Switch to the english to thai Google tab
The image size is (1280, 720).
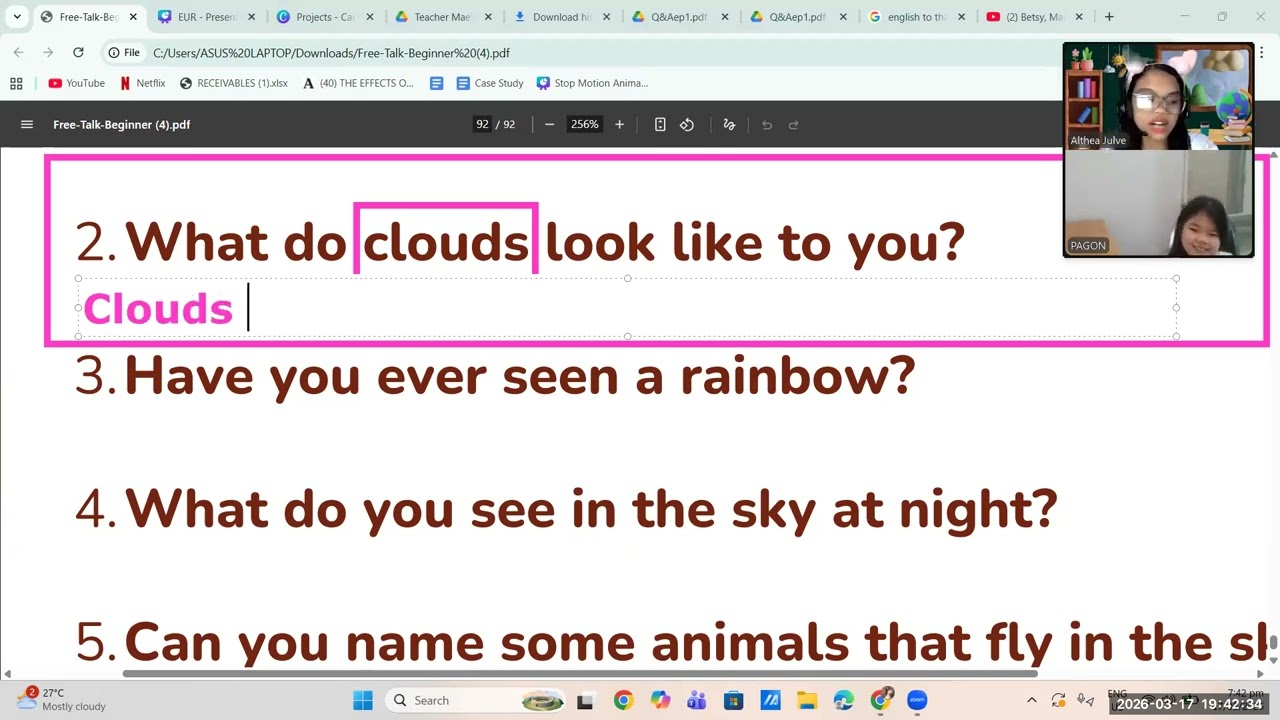point(916,17)
